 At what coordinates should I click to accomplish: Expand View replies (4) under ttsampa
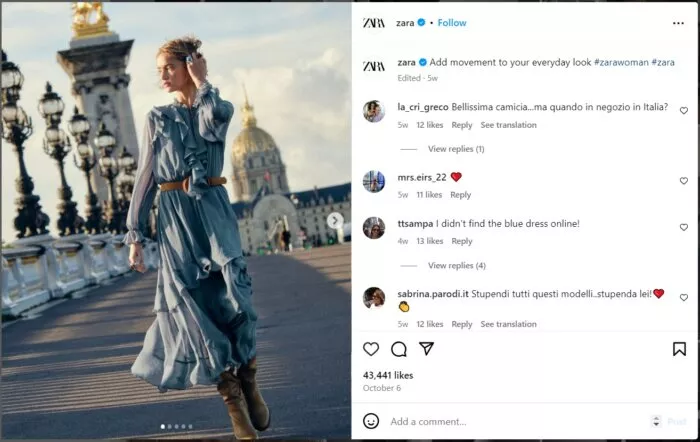(456, 266)
